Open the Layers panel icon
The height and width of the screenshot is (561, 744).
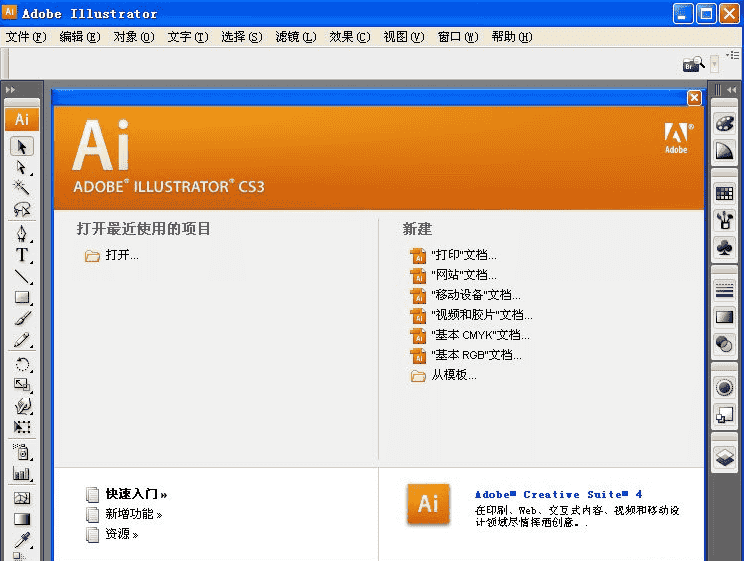pos(725,458)
